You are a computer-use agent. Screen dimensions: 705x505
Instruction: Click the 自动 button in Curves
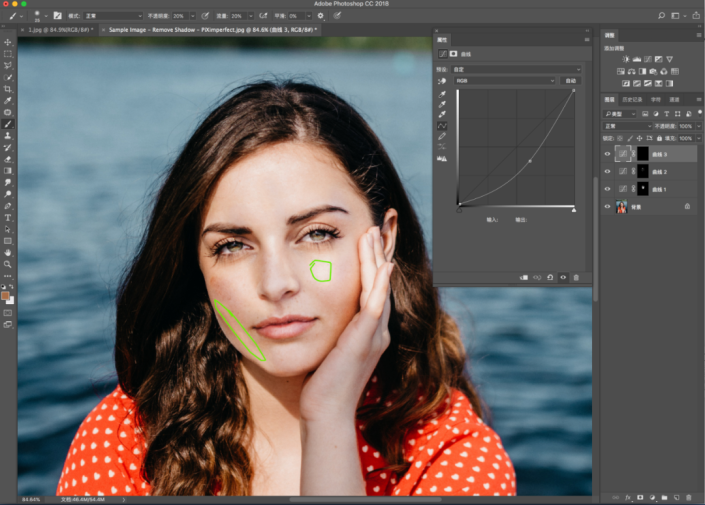click(571, 80)
